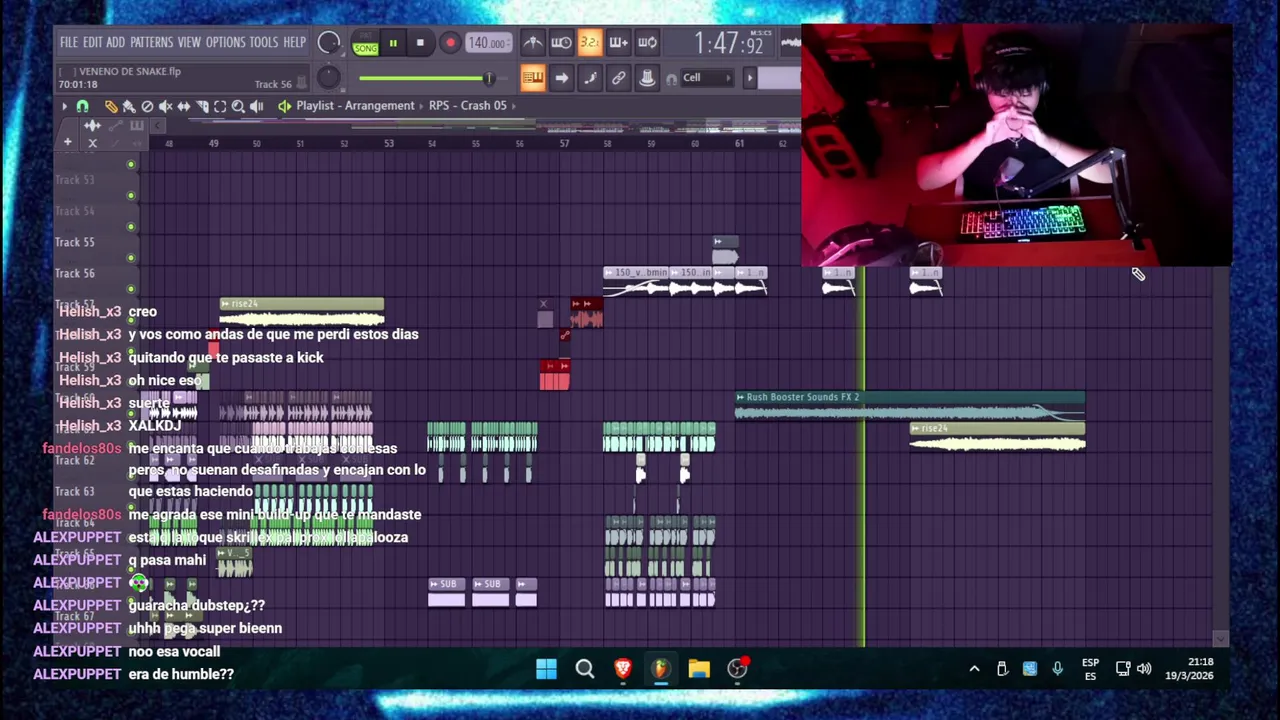The width and height of the screenshot is (1280, 720).
Task: Click the 140.000 tempo field
Action: point(488,43)
